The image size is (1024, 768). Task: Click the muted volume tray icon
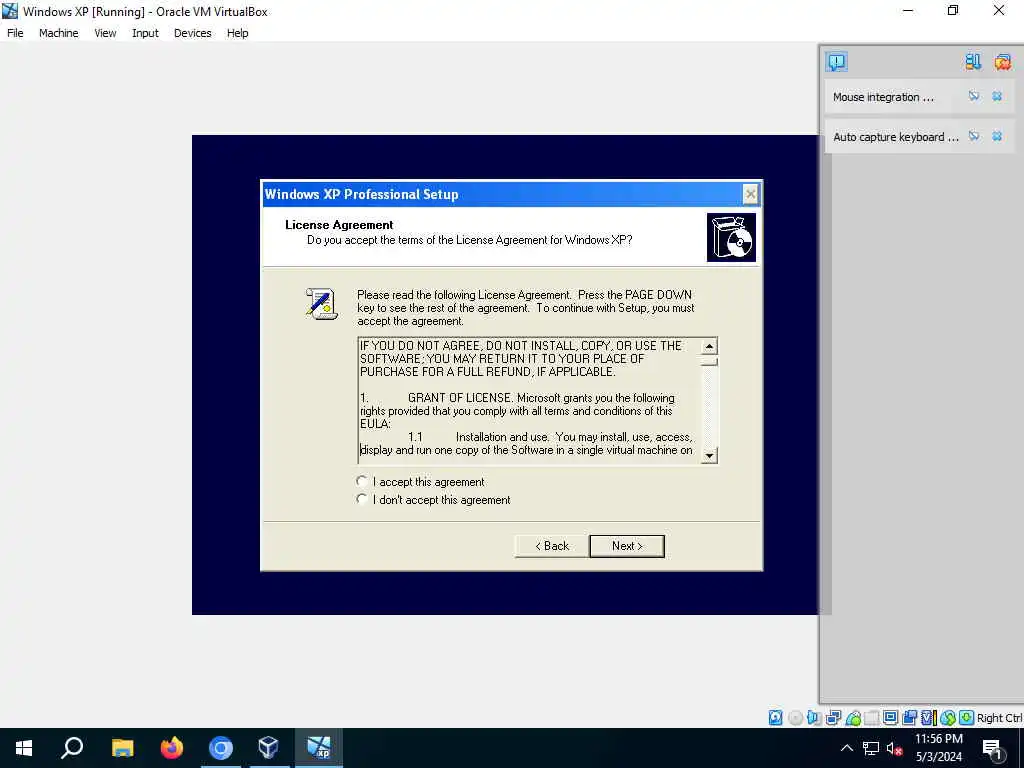[893, 748]
